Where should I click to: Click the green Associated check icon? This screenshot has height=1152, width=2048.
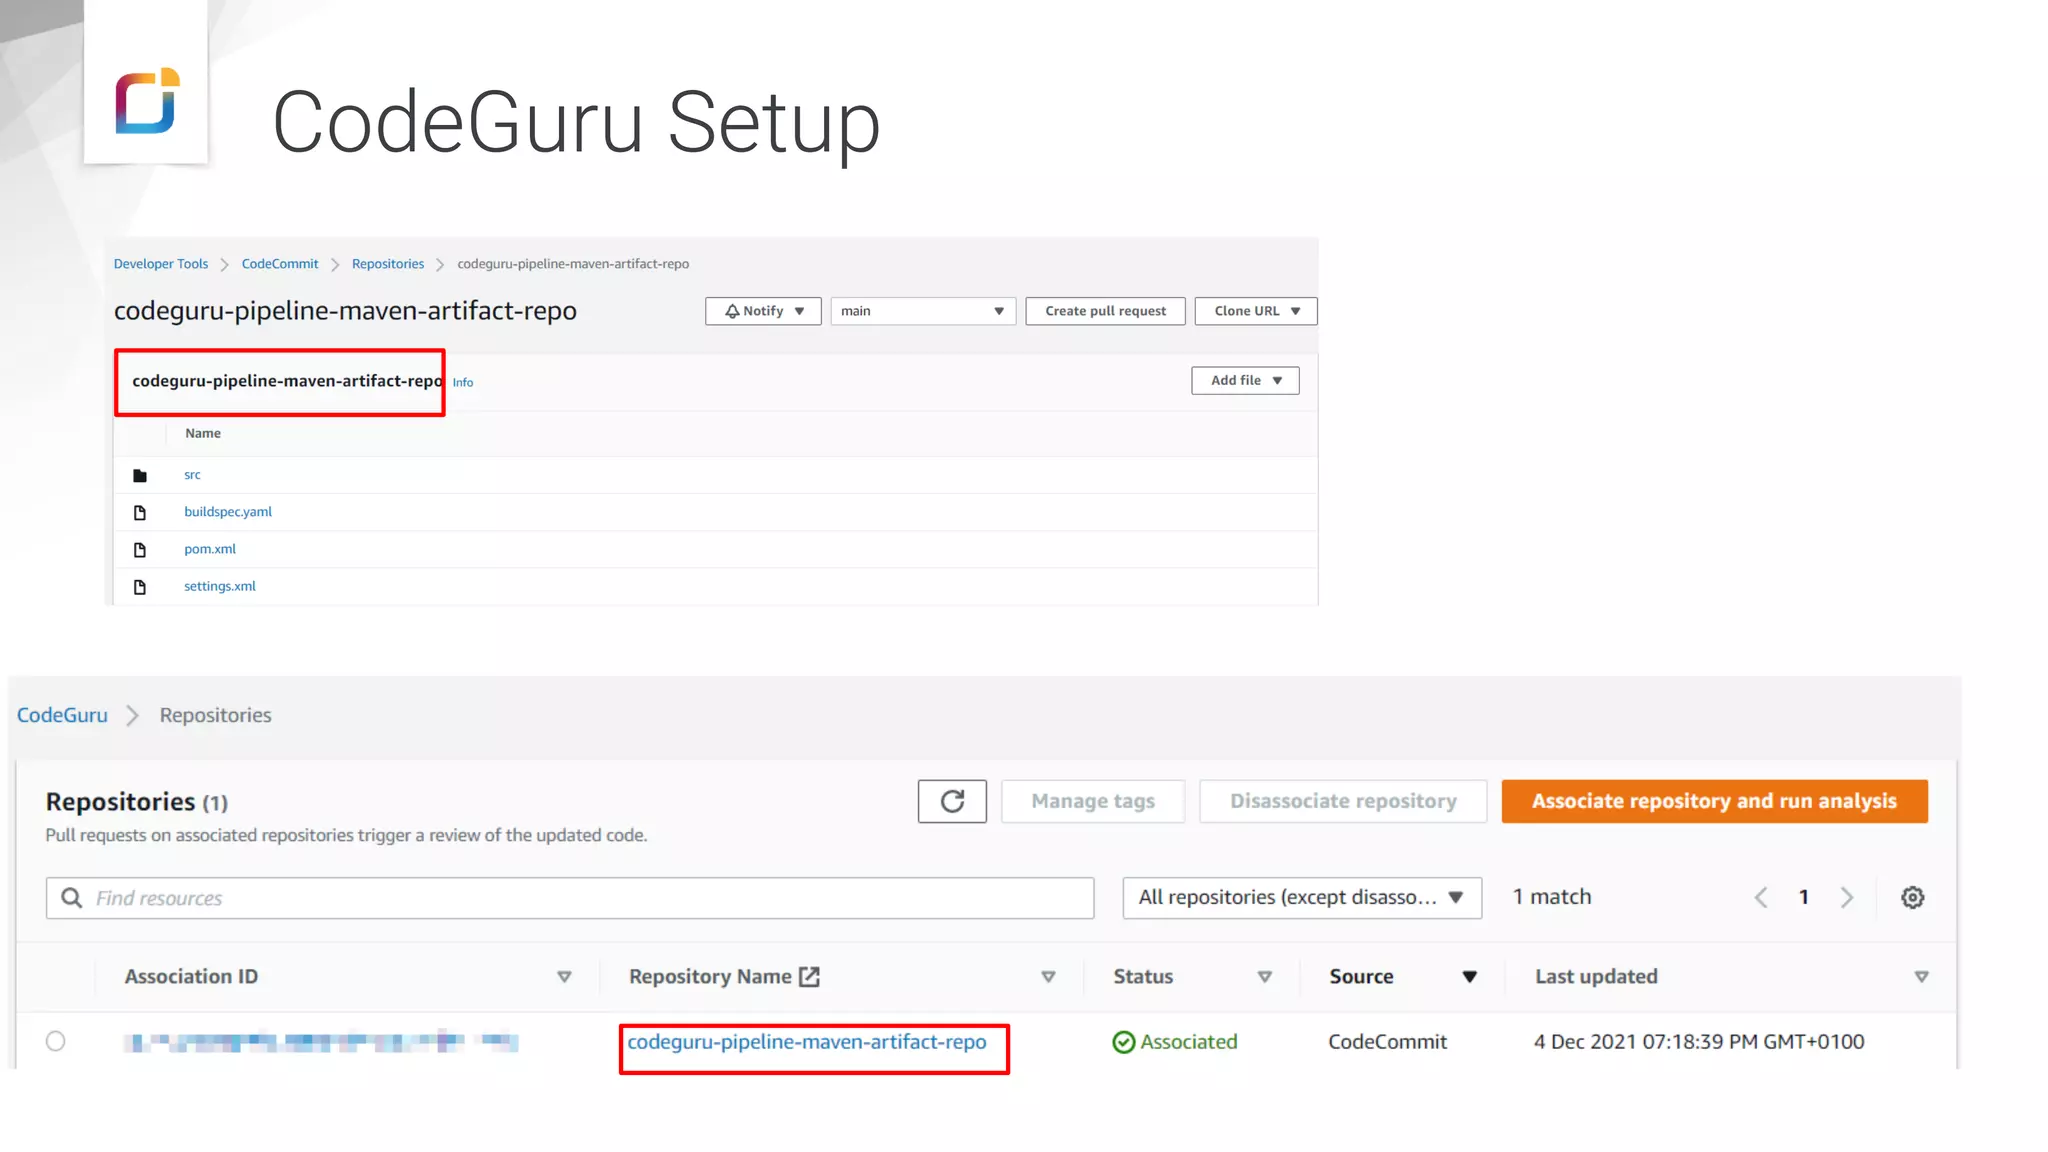[1123, 1042]
